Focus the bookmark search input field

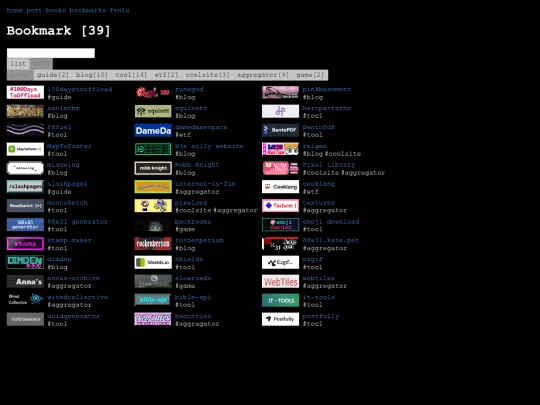point(51,53)
